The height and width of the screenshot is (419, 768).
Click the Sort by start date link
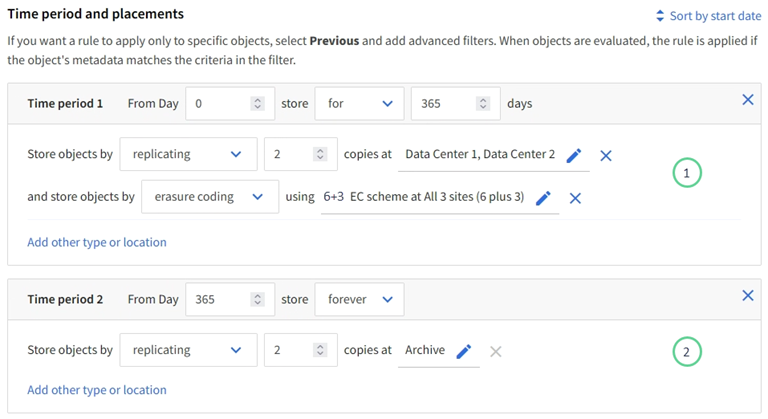point(706,16)
